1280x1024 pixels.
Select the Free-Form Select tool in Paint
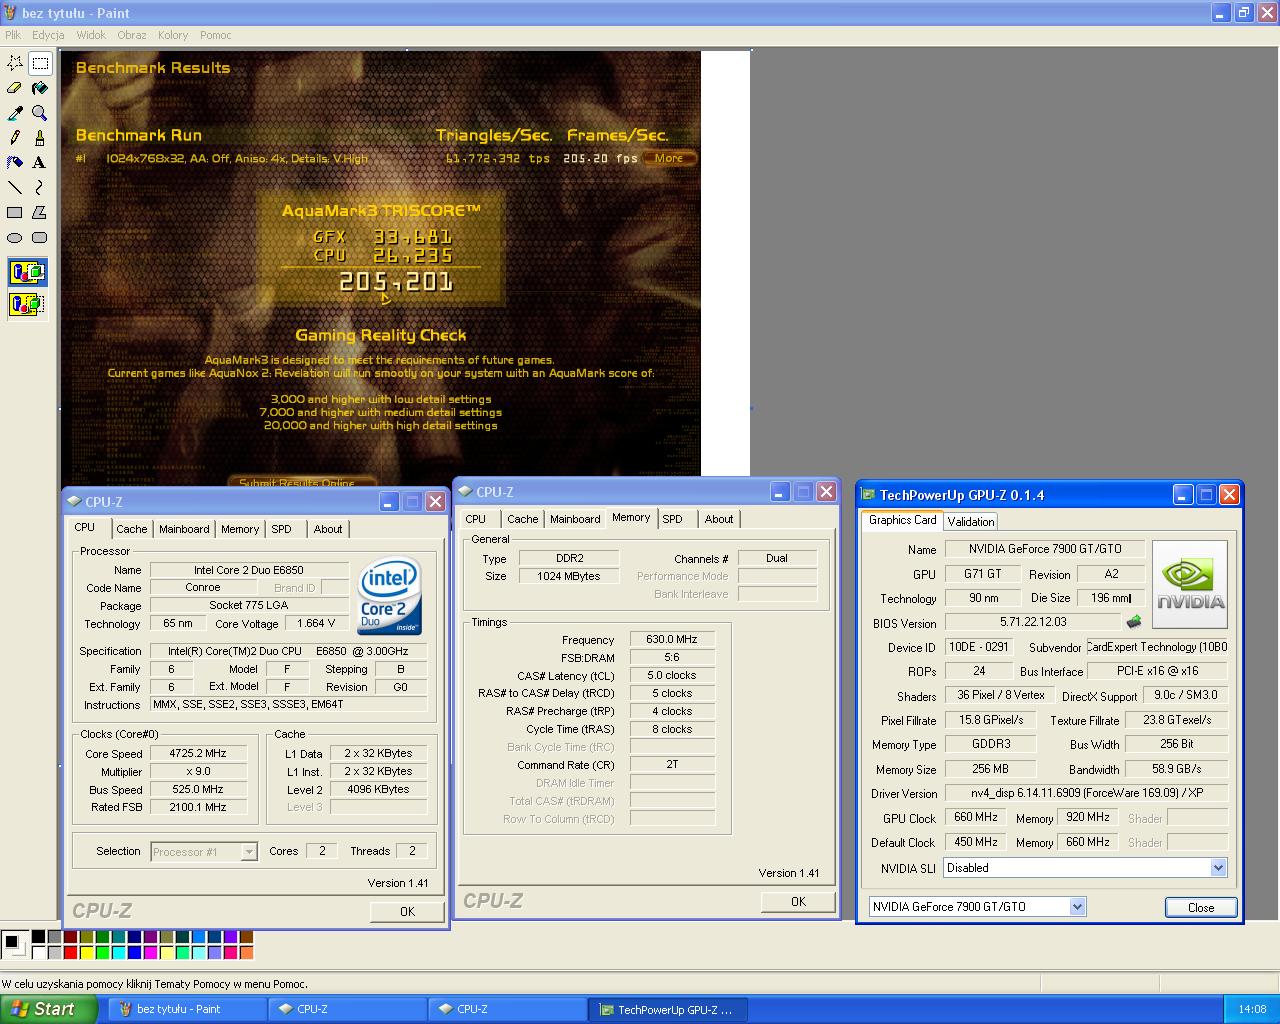click(x=15, y=63)
